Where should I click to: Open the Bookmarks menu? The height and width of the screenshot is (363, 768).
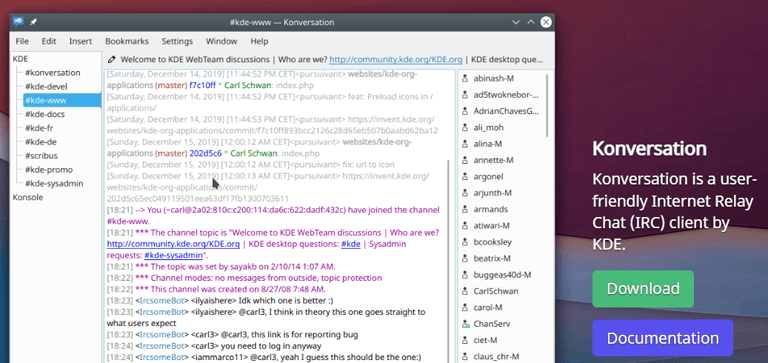[127, 41]
